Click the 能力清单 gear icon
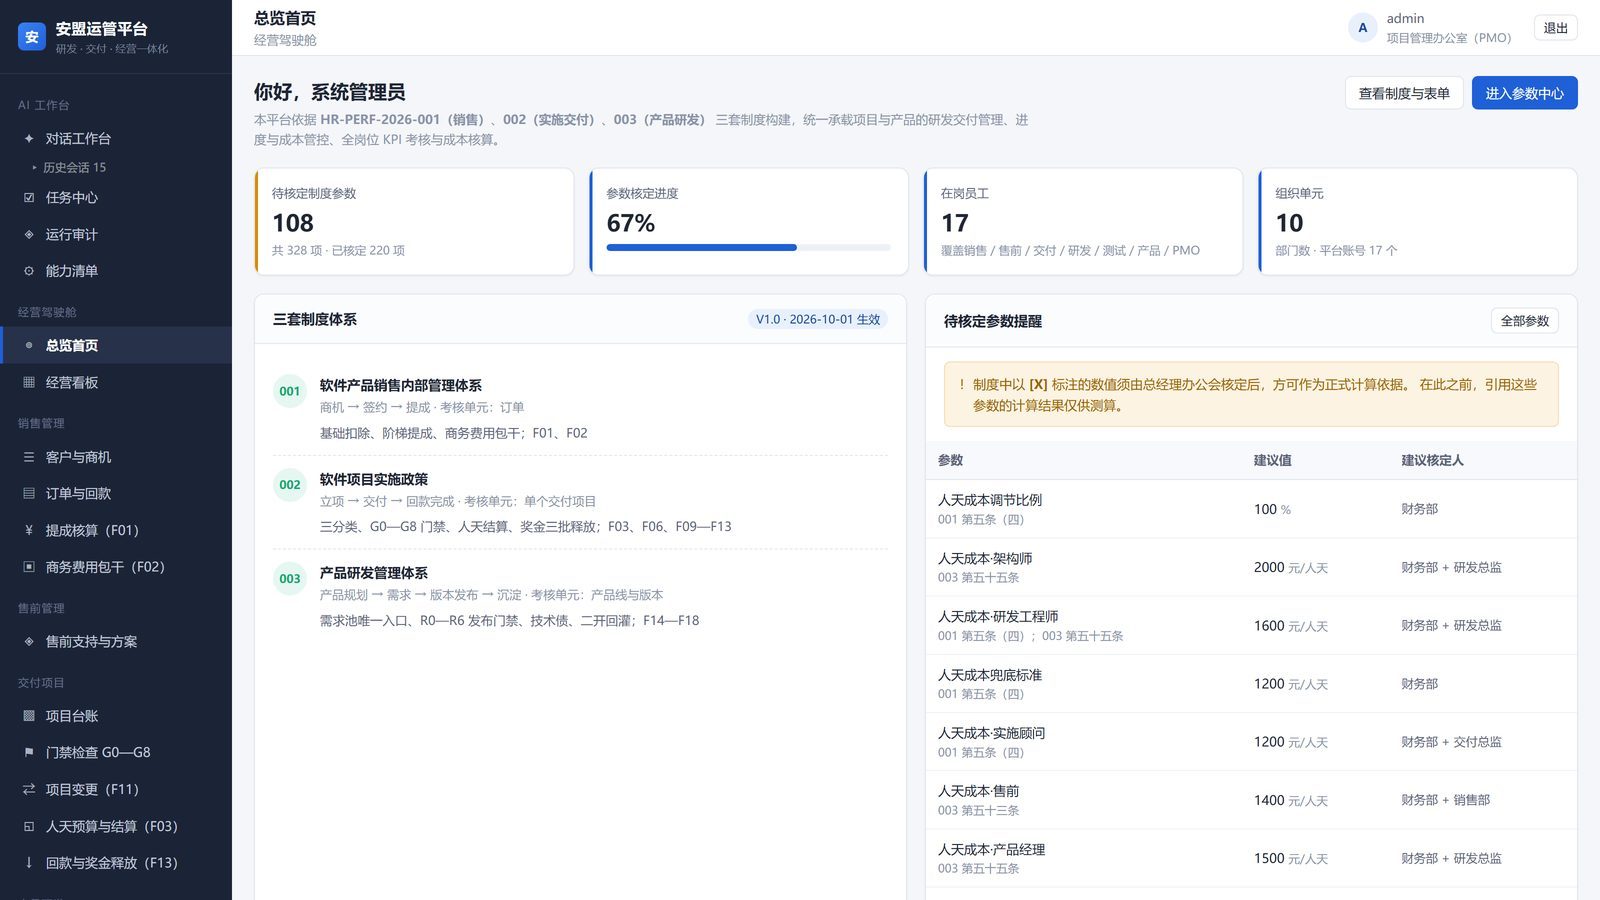Screen dimensions: 1600x900 coord(29,271)
